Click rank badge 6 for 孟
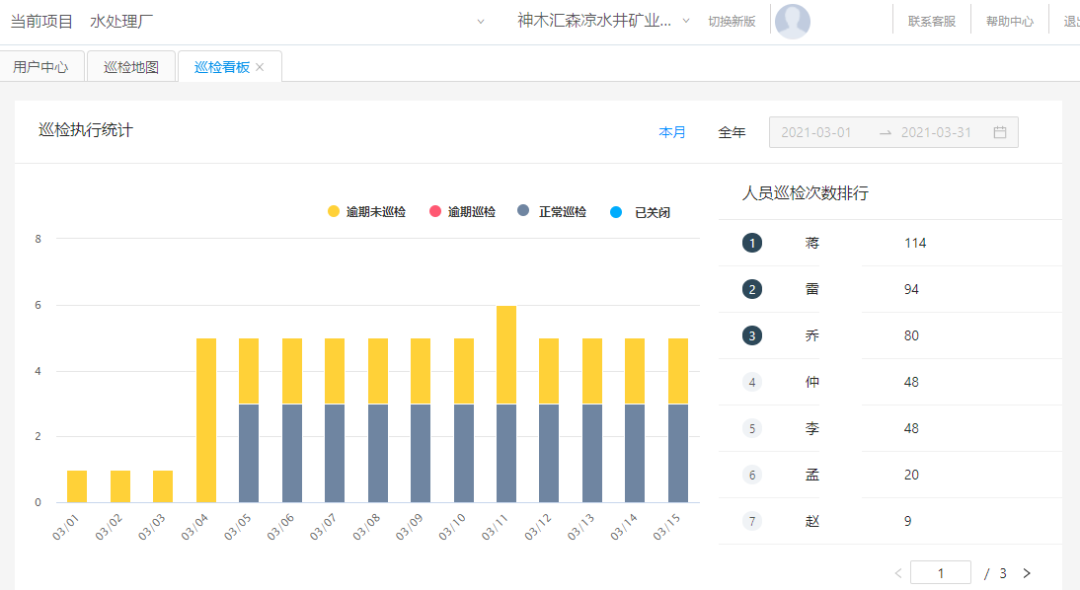The width and height of the screenshot is (1080, 590). (x=752, y=475)
